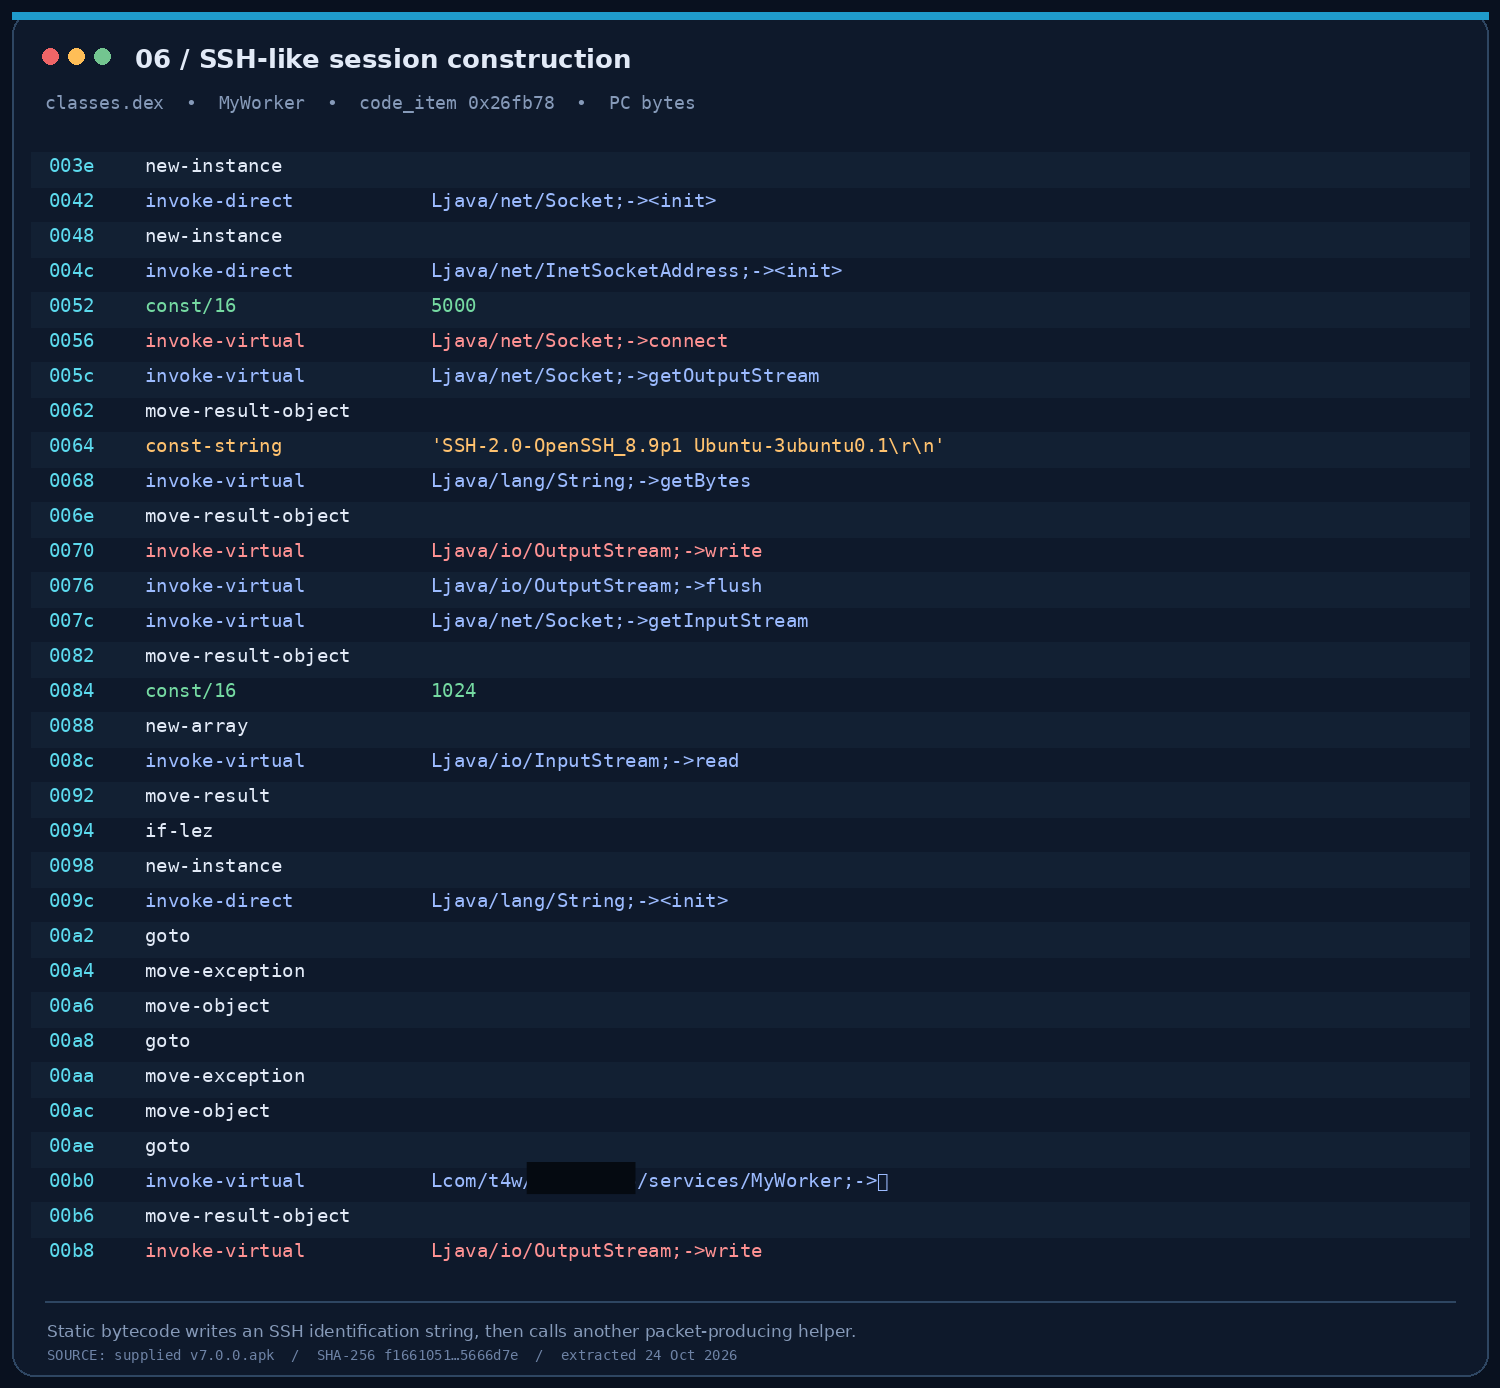
Task: Click the goto opcode at offset 00a2
Action: point(168,936)
